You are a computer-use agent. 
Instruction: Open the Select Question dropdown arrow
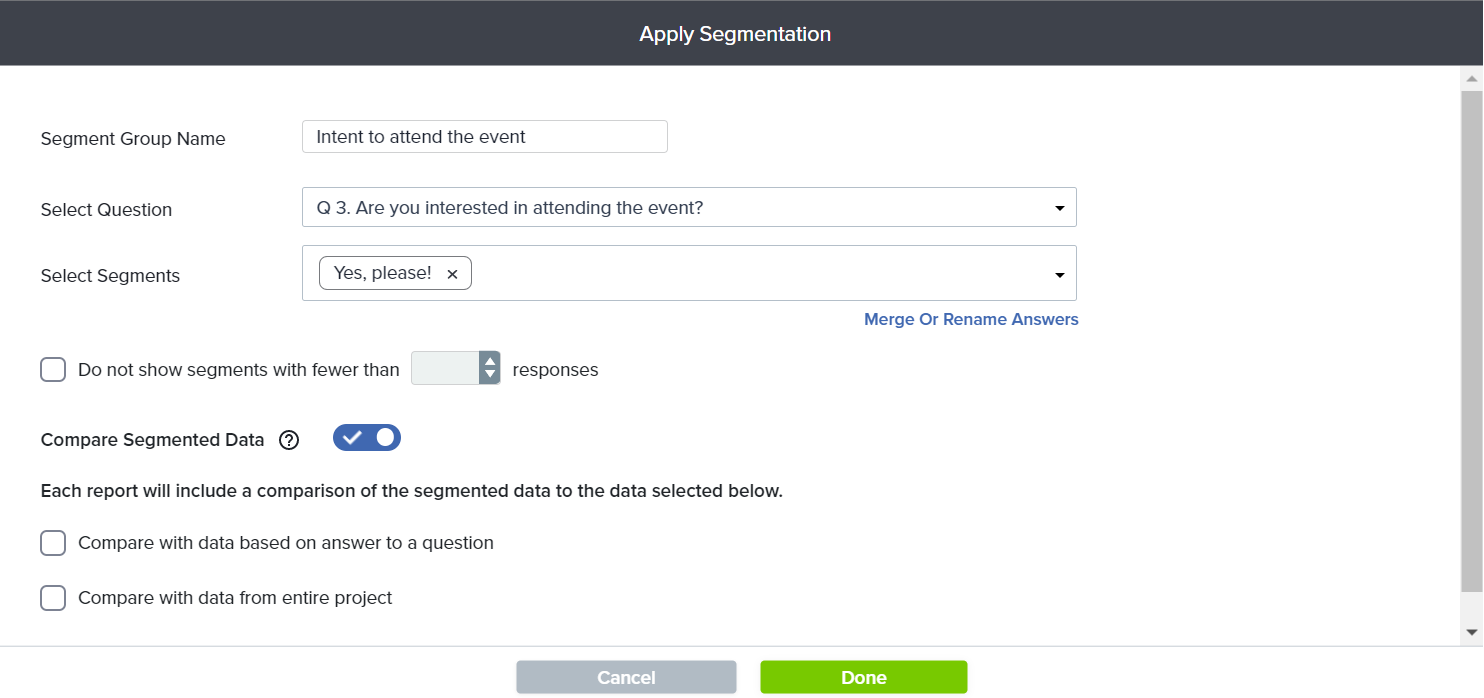coord(1059,208)
